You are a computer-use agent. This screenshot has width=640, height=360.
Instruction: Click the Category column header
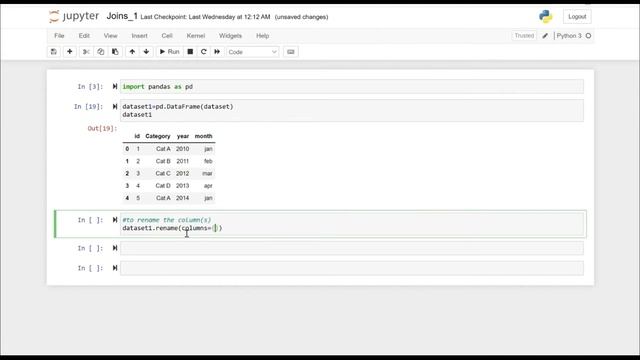tap(158, 136)
